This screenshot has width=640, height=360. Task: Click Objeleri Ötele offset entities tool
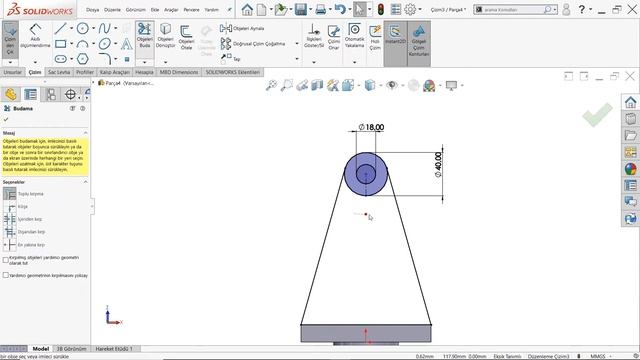[187, 38]
